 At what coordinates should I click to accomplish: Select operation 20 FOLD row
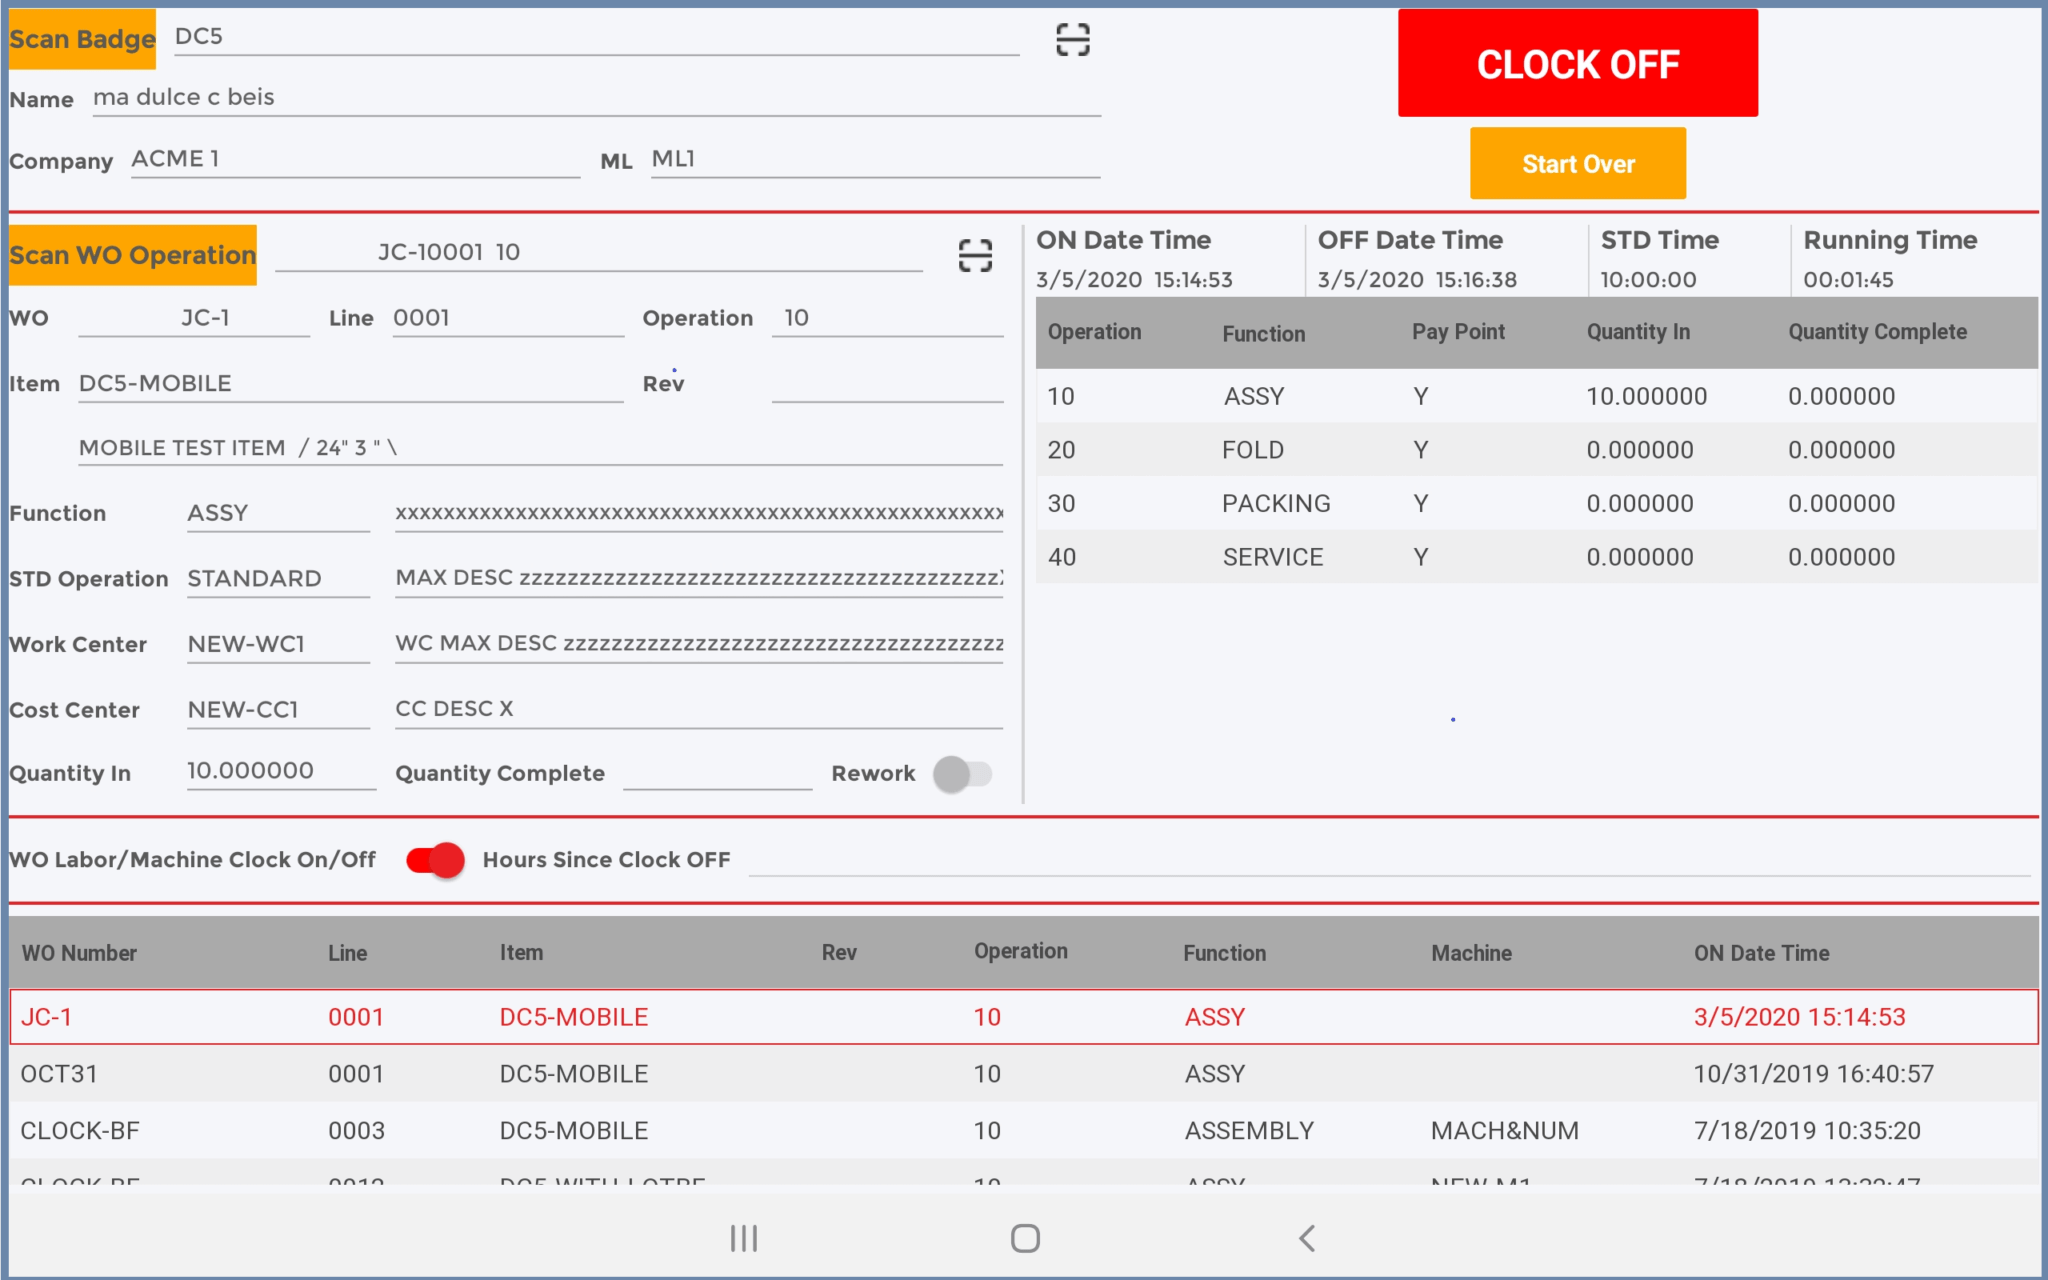point(1536,450)
